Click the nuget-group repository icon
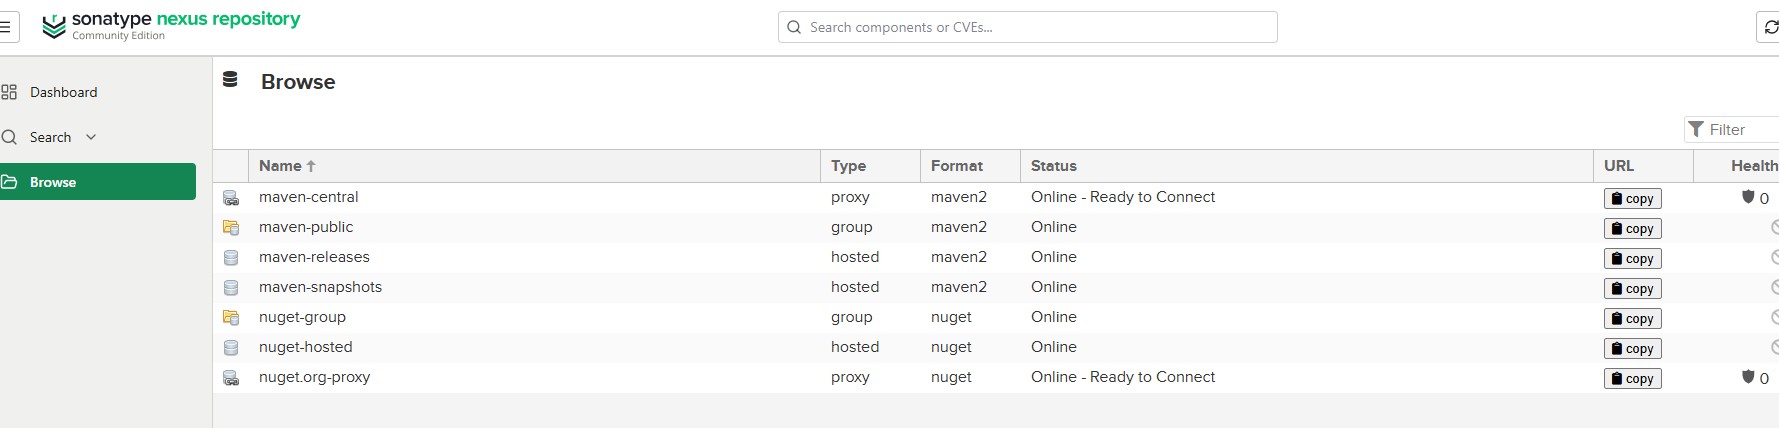The height and width of the screenshot is (428, 1779). [231, 318]
